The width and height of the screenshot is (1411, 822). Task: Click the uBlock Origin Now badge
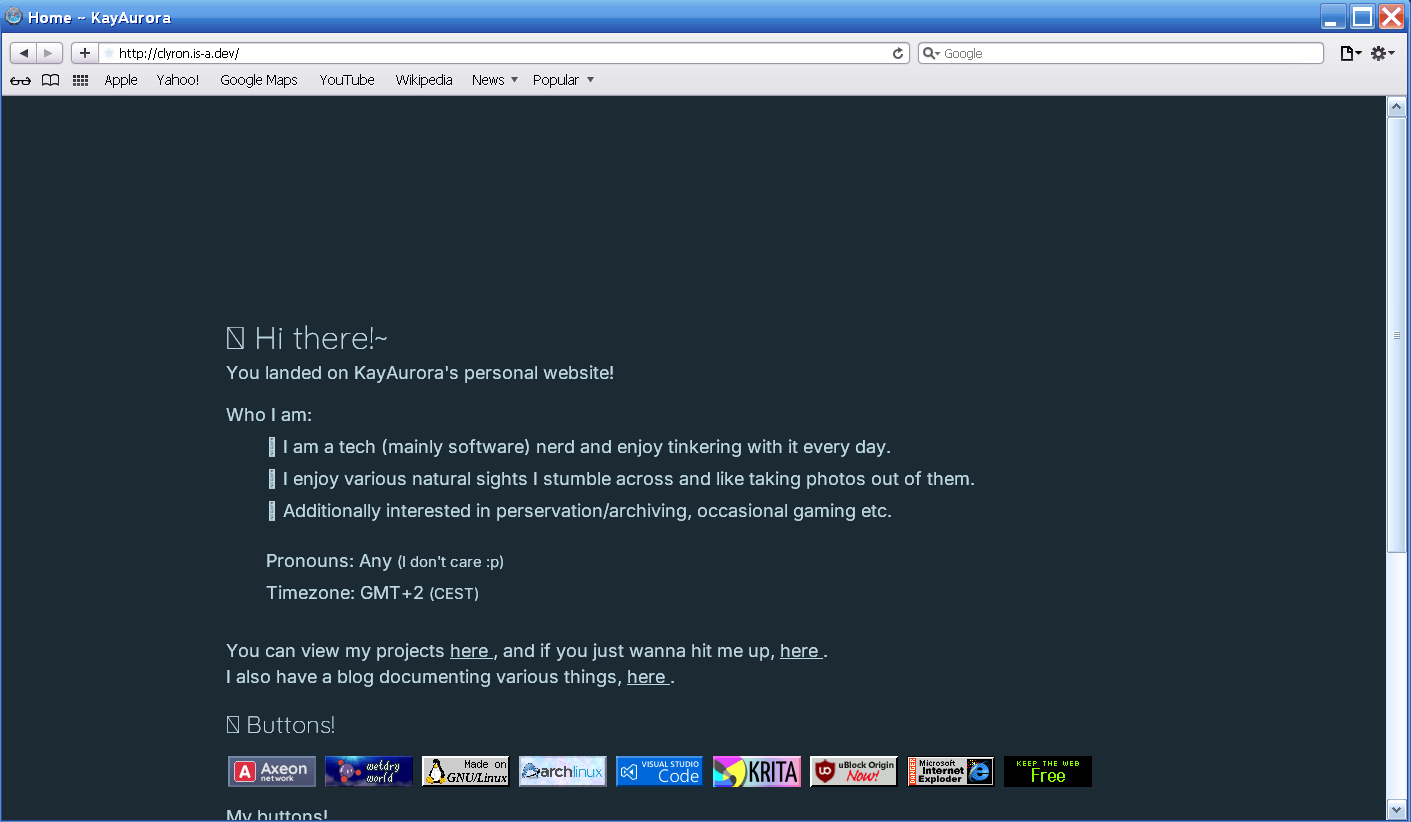853,771
